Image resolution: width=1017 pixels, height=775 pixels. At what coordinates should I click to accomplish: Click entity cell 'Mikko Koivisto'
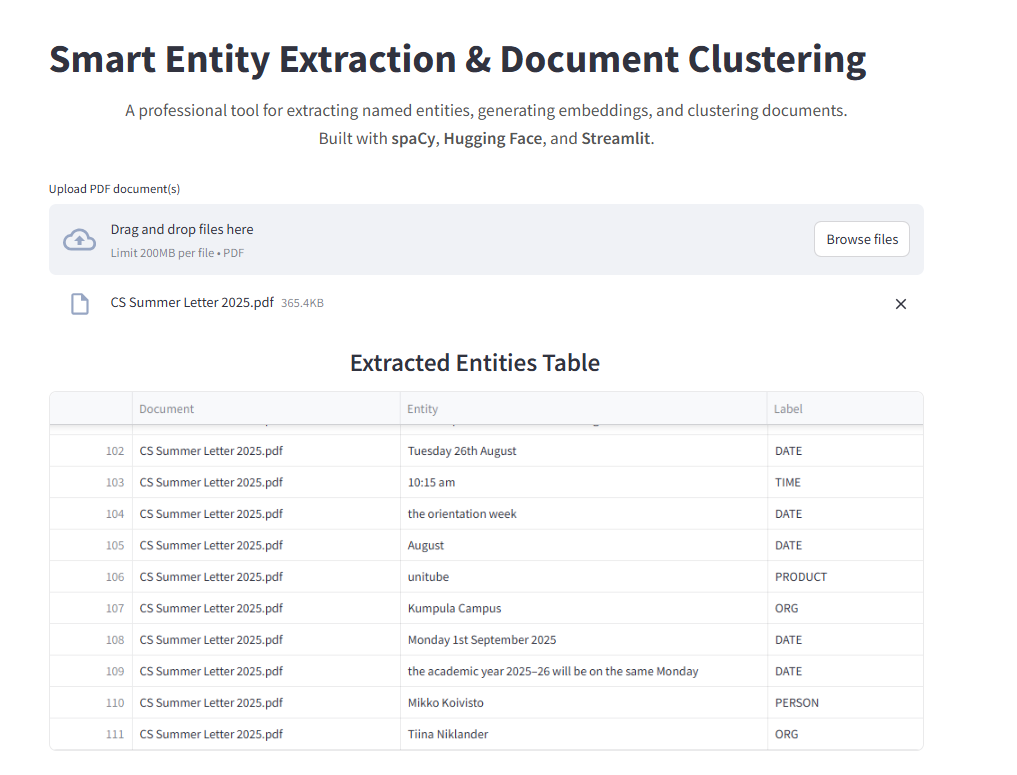pos(583,702)
